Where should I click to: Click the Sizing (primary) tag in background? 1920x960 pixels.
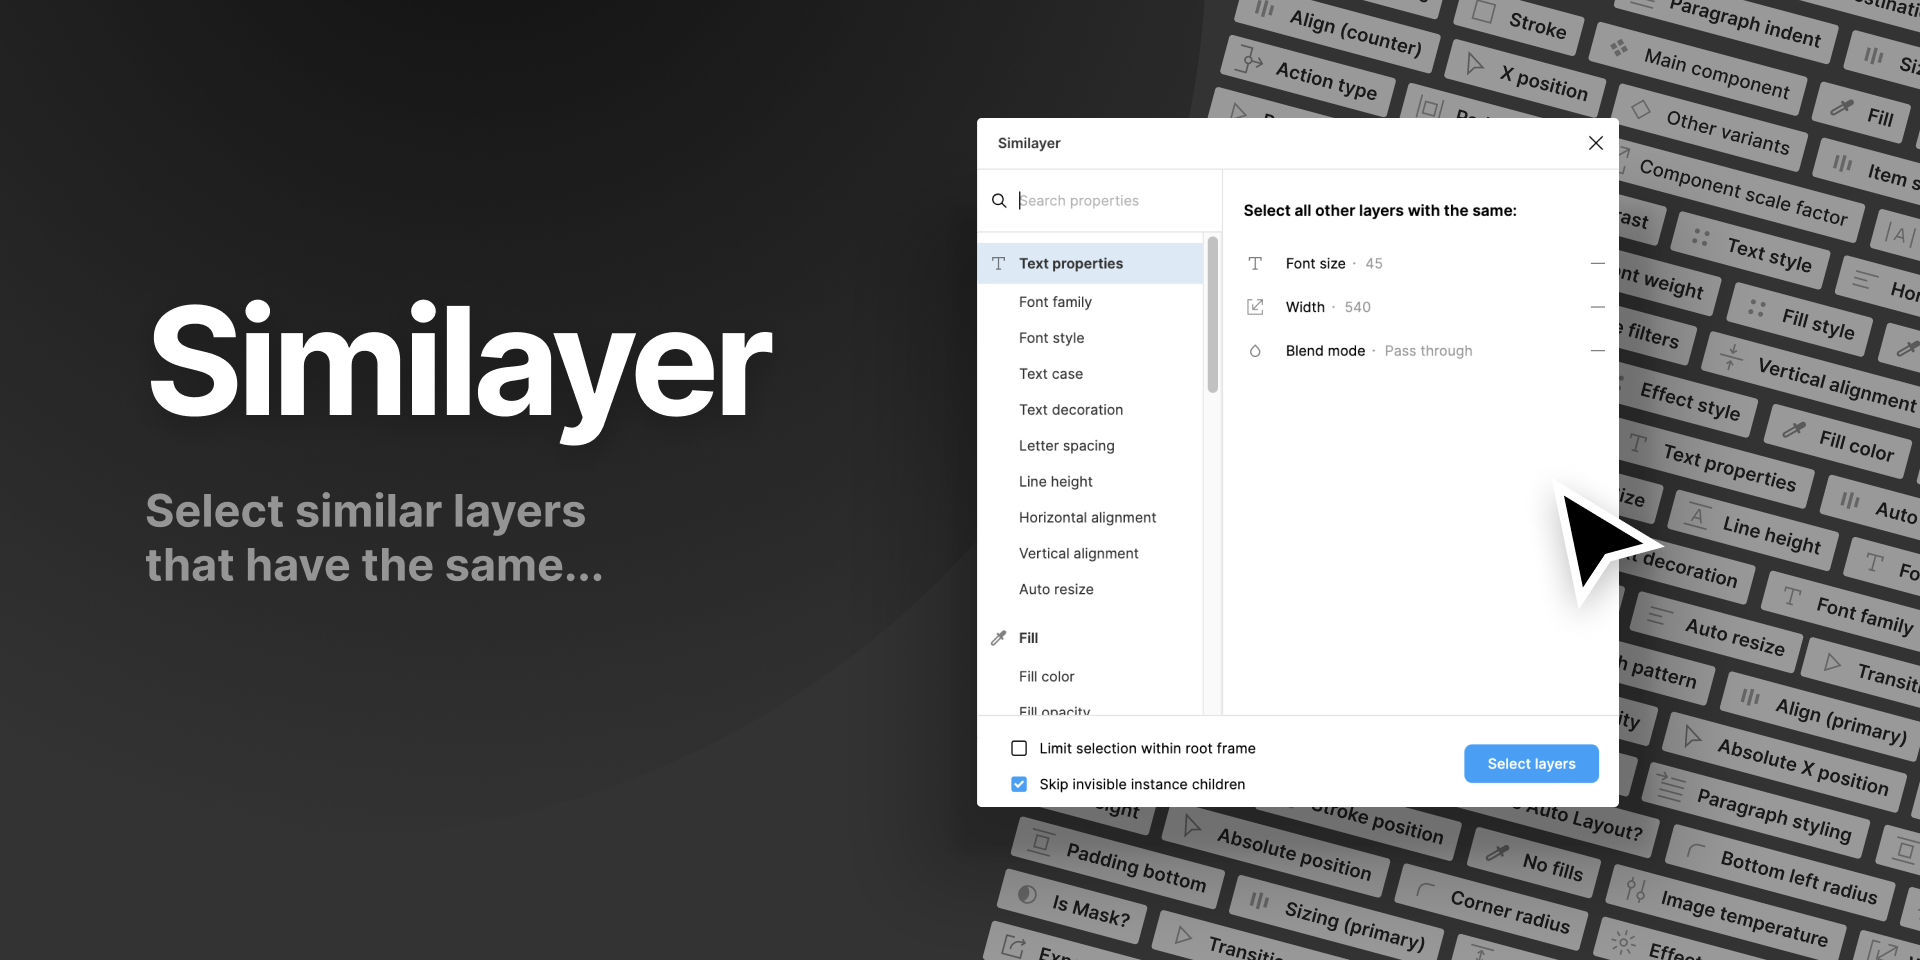pyautogui.click(x=1338, y=920)
